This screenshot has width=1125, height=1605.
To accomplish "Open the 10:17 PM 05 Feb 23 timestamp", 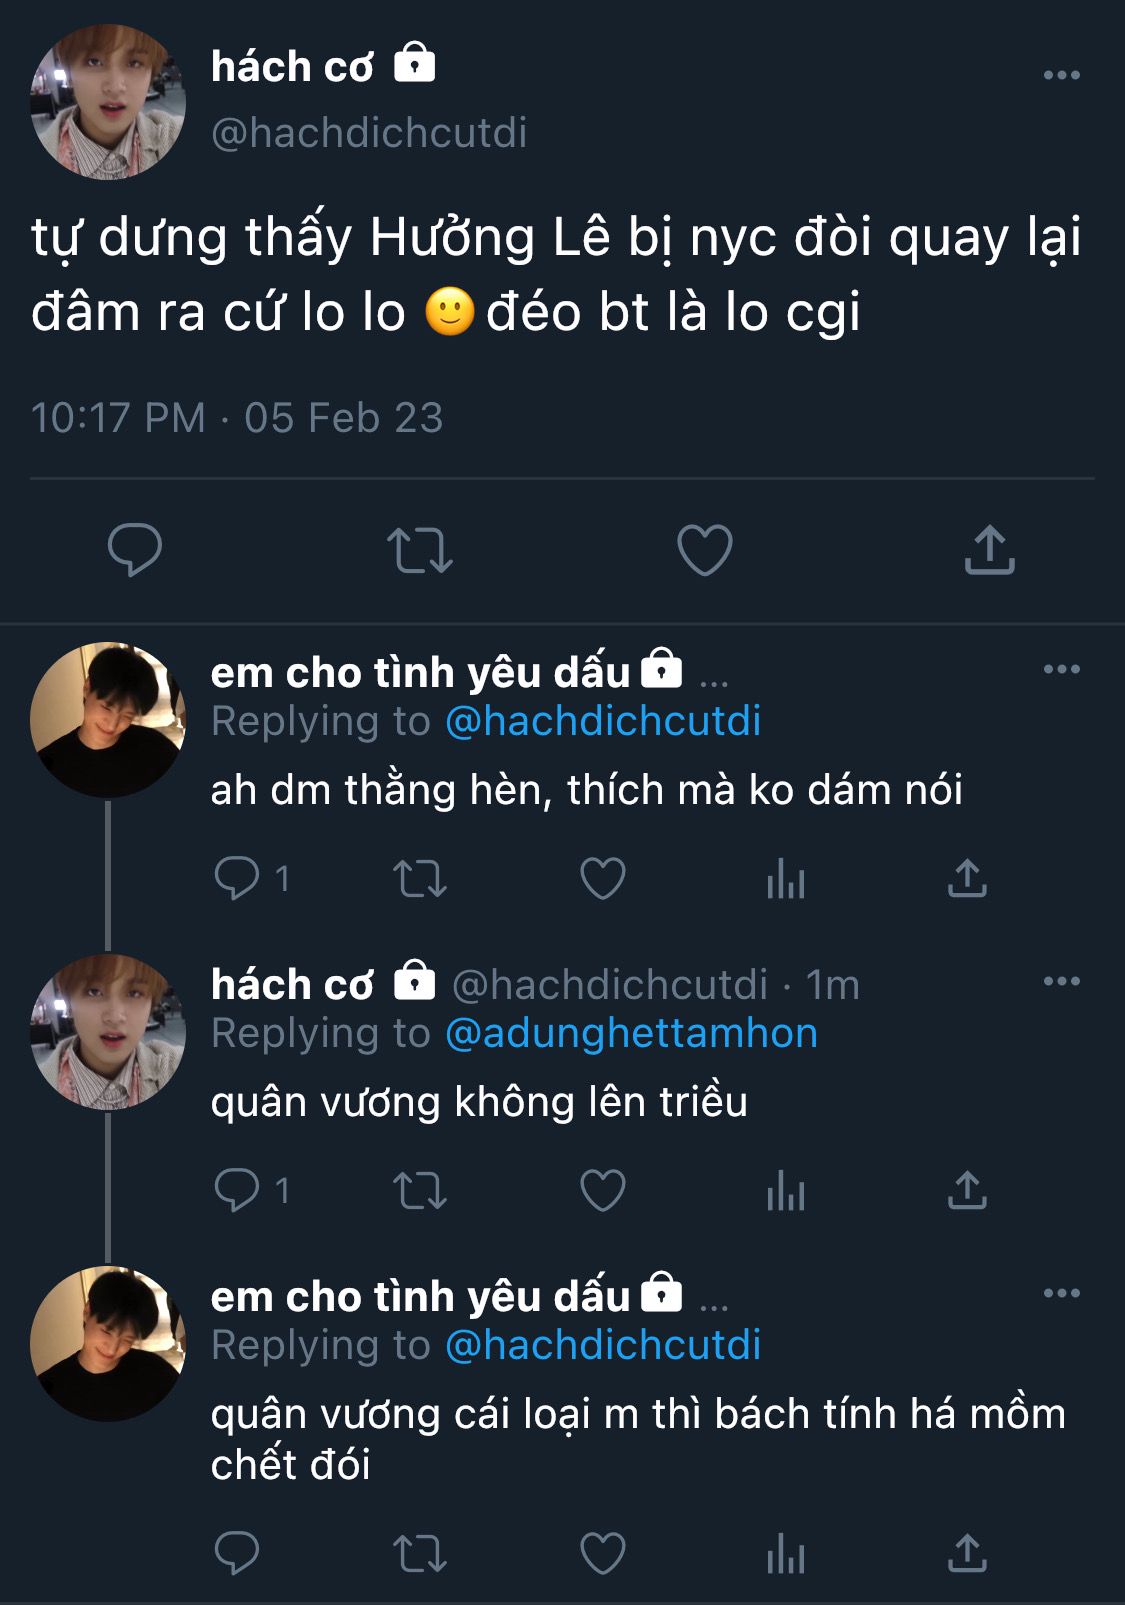I will click(x=237, y=418).
